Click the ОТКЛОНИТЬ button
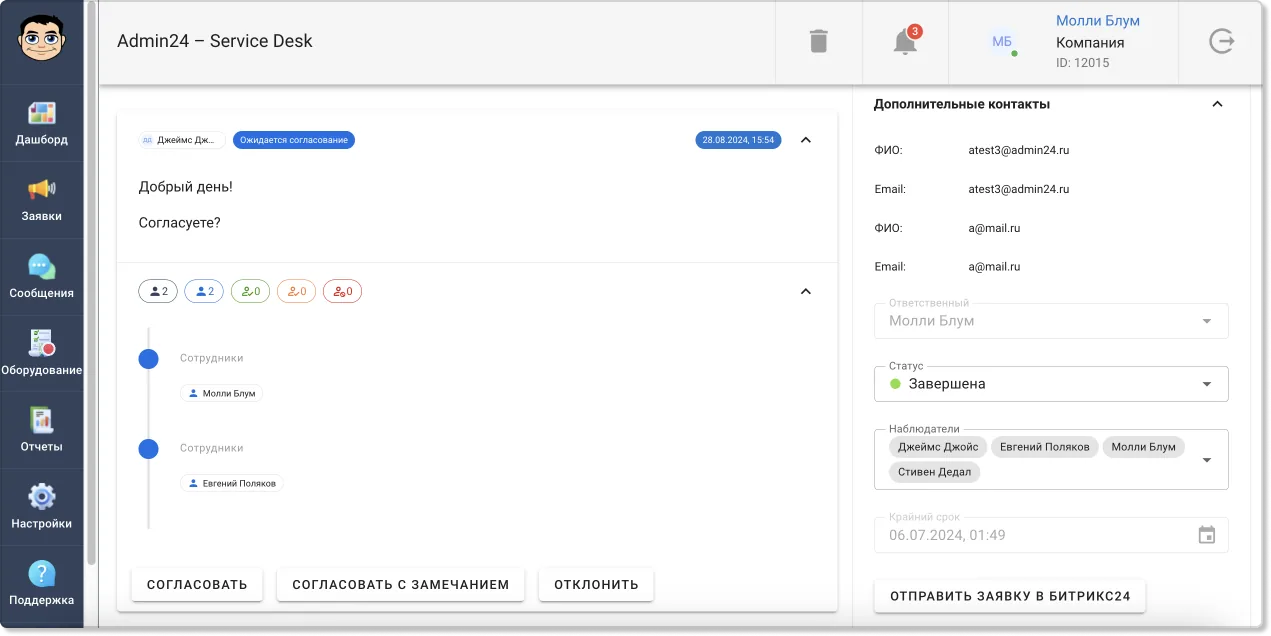The width and height of the screenshot is (1271, 636). point(596,585)
